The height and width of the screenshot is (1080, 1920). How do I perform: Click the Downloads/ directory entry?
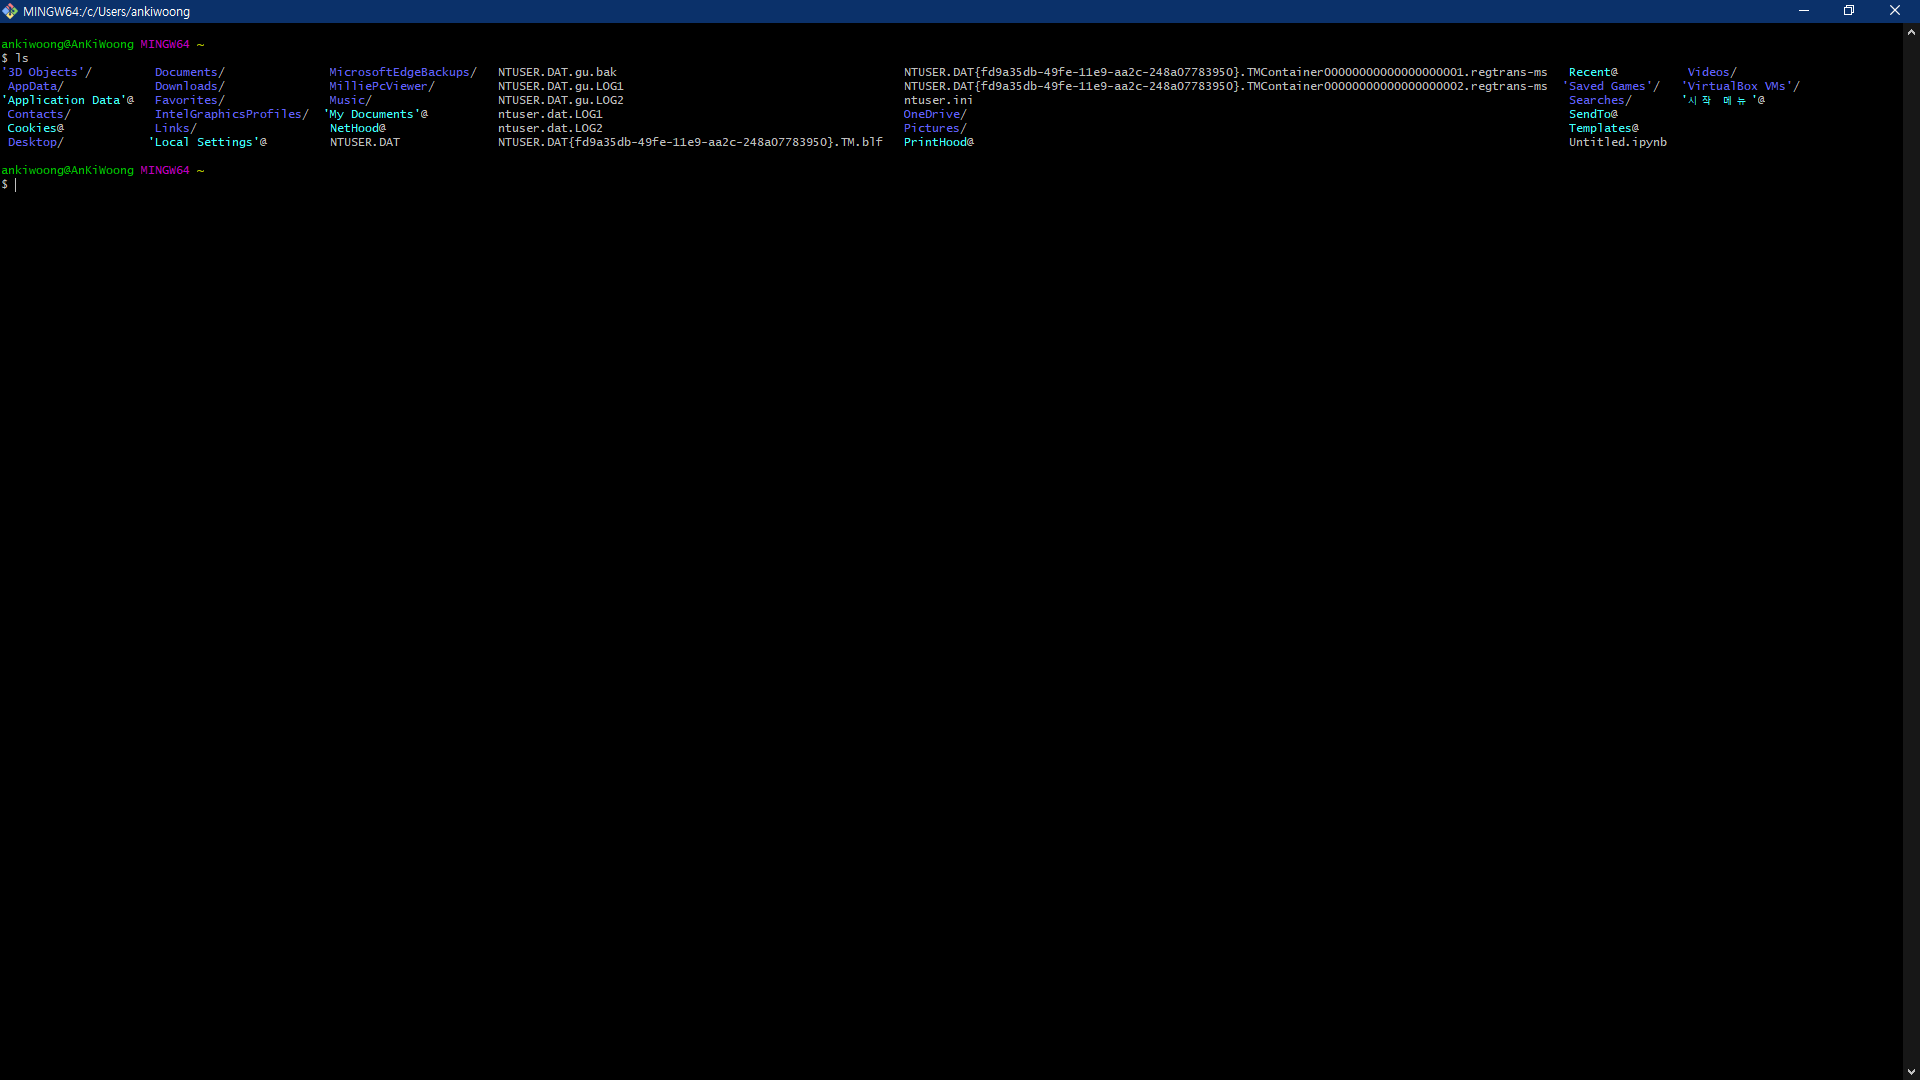tap(189, 86)
